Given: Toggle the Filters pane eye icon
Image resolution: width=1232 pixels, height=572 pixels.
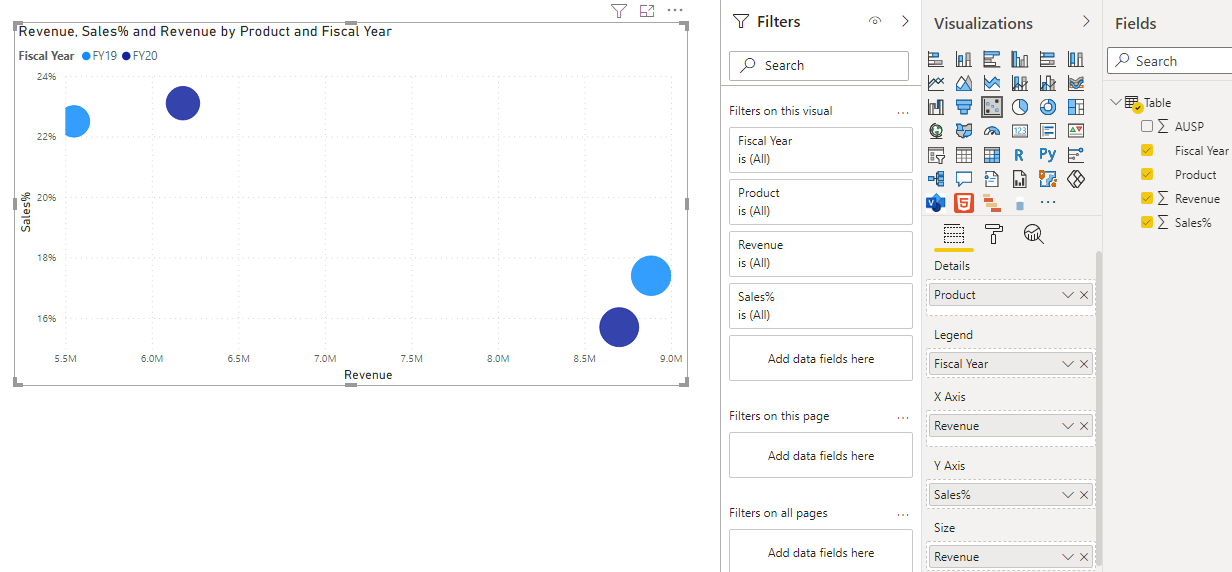Looking at the screenshot, I should pyautogui.click(x=875, y=21).
